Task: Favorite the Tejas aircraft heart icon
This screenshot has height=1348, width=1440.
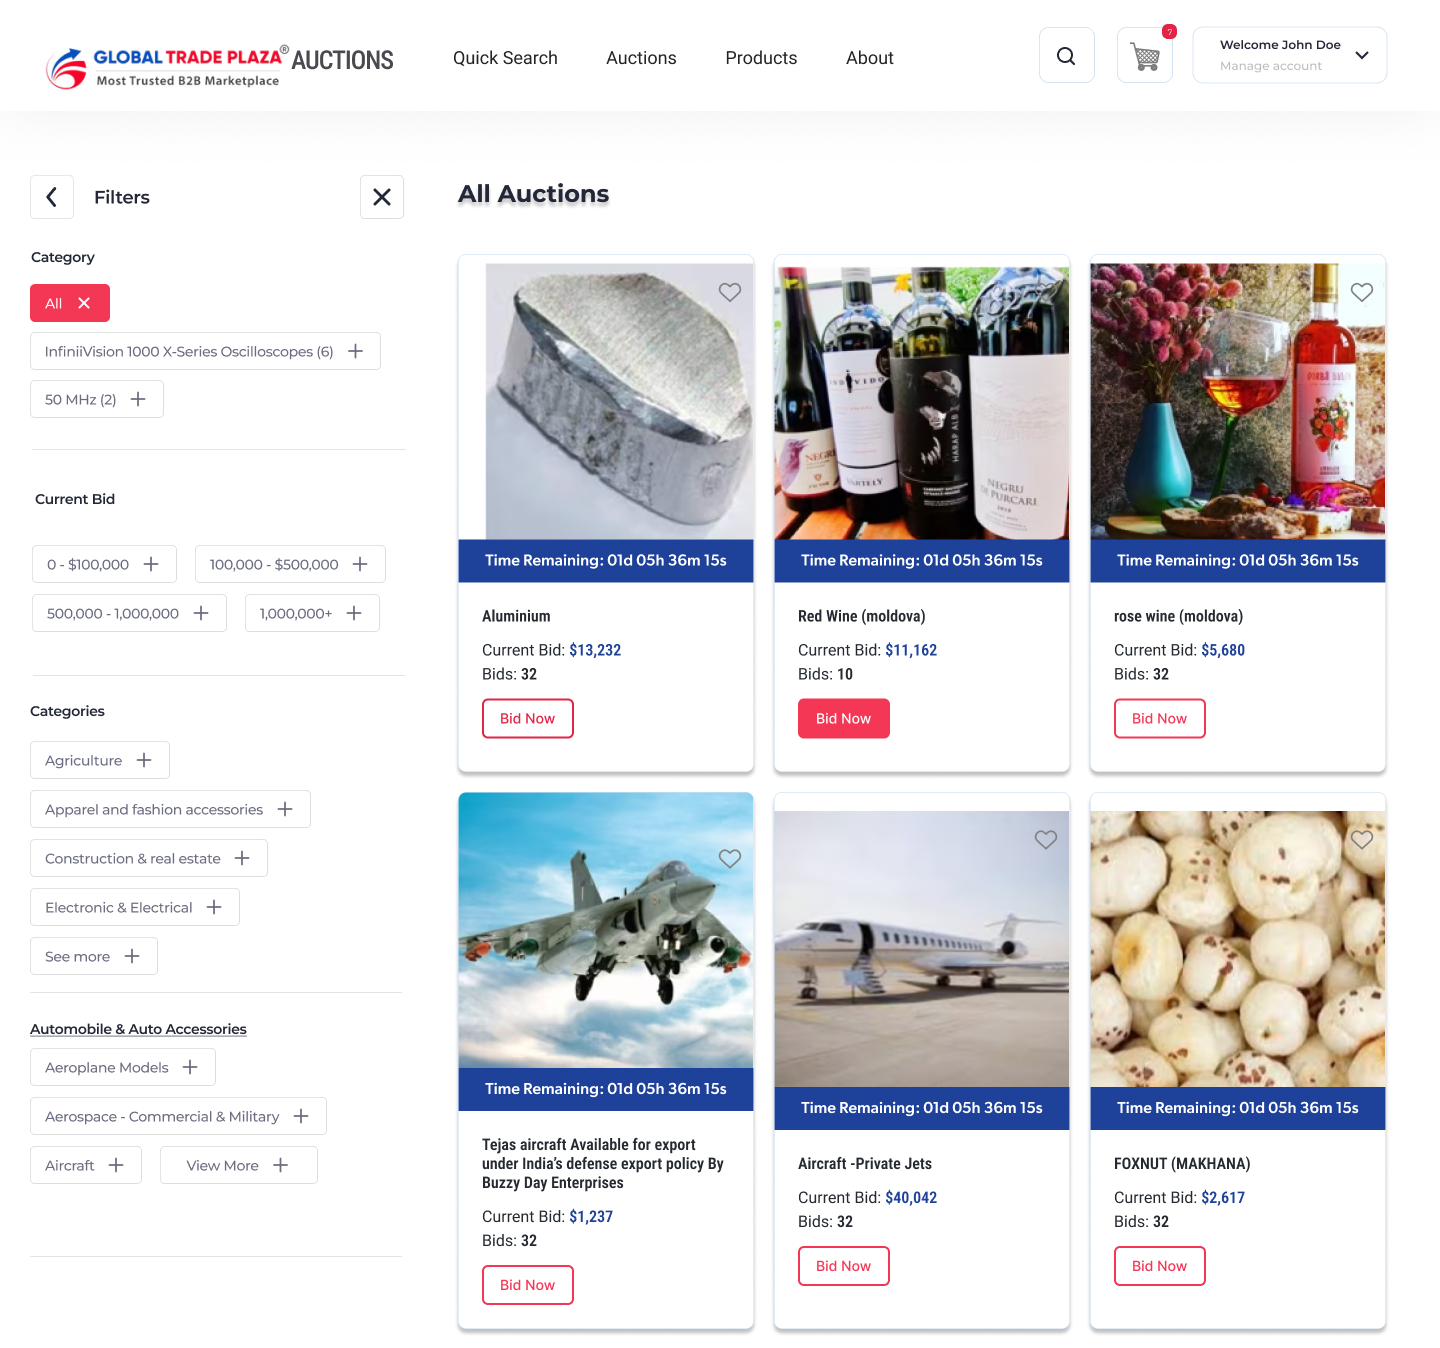Action: [730, 858]
